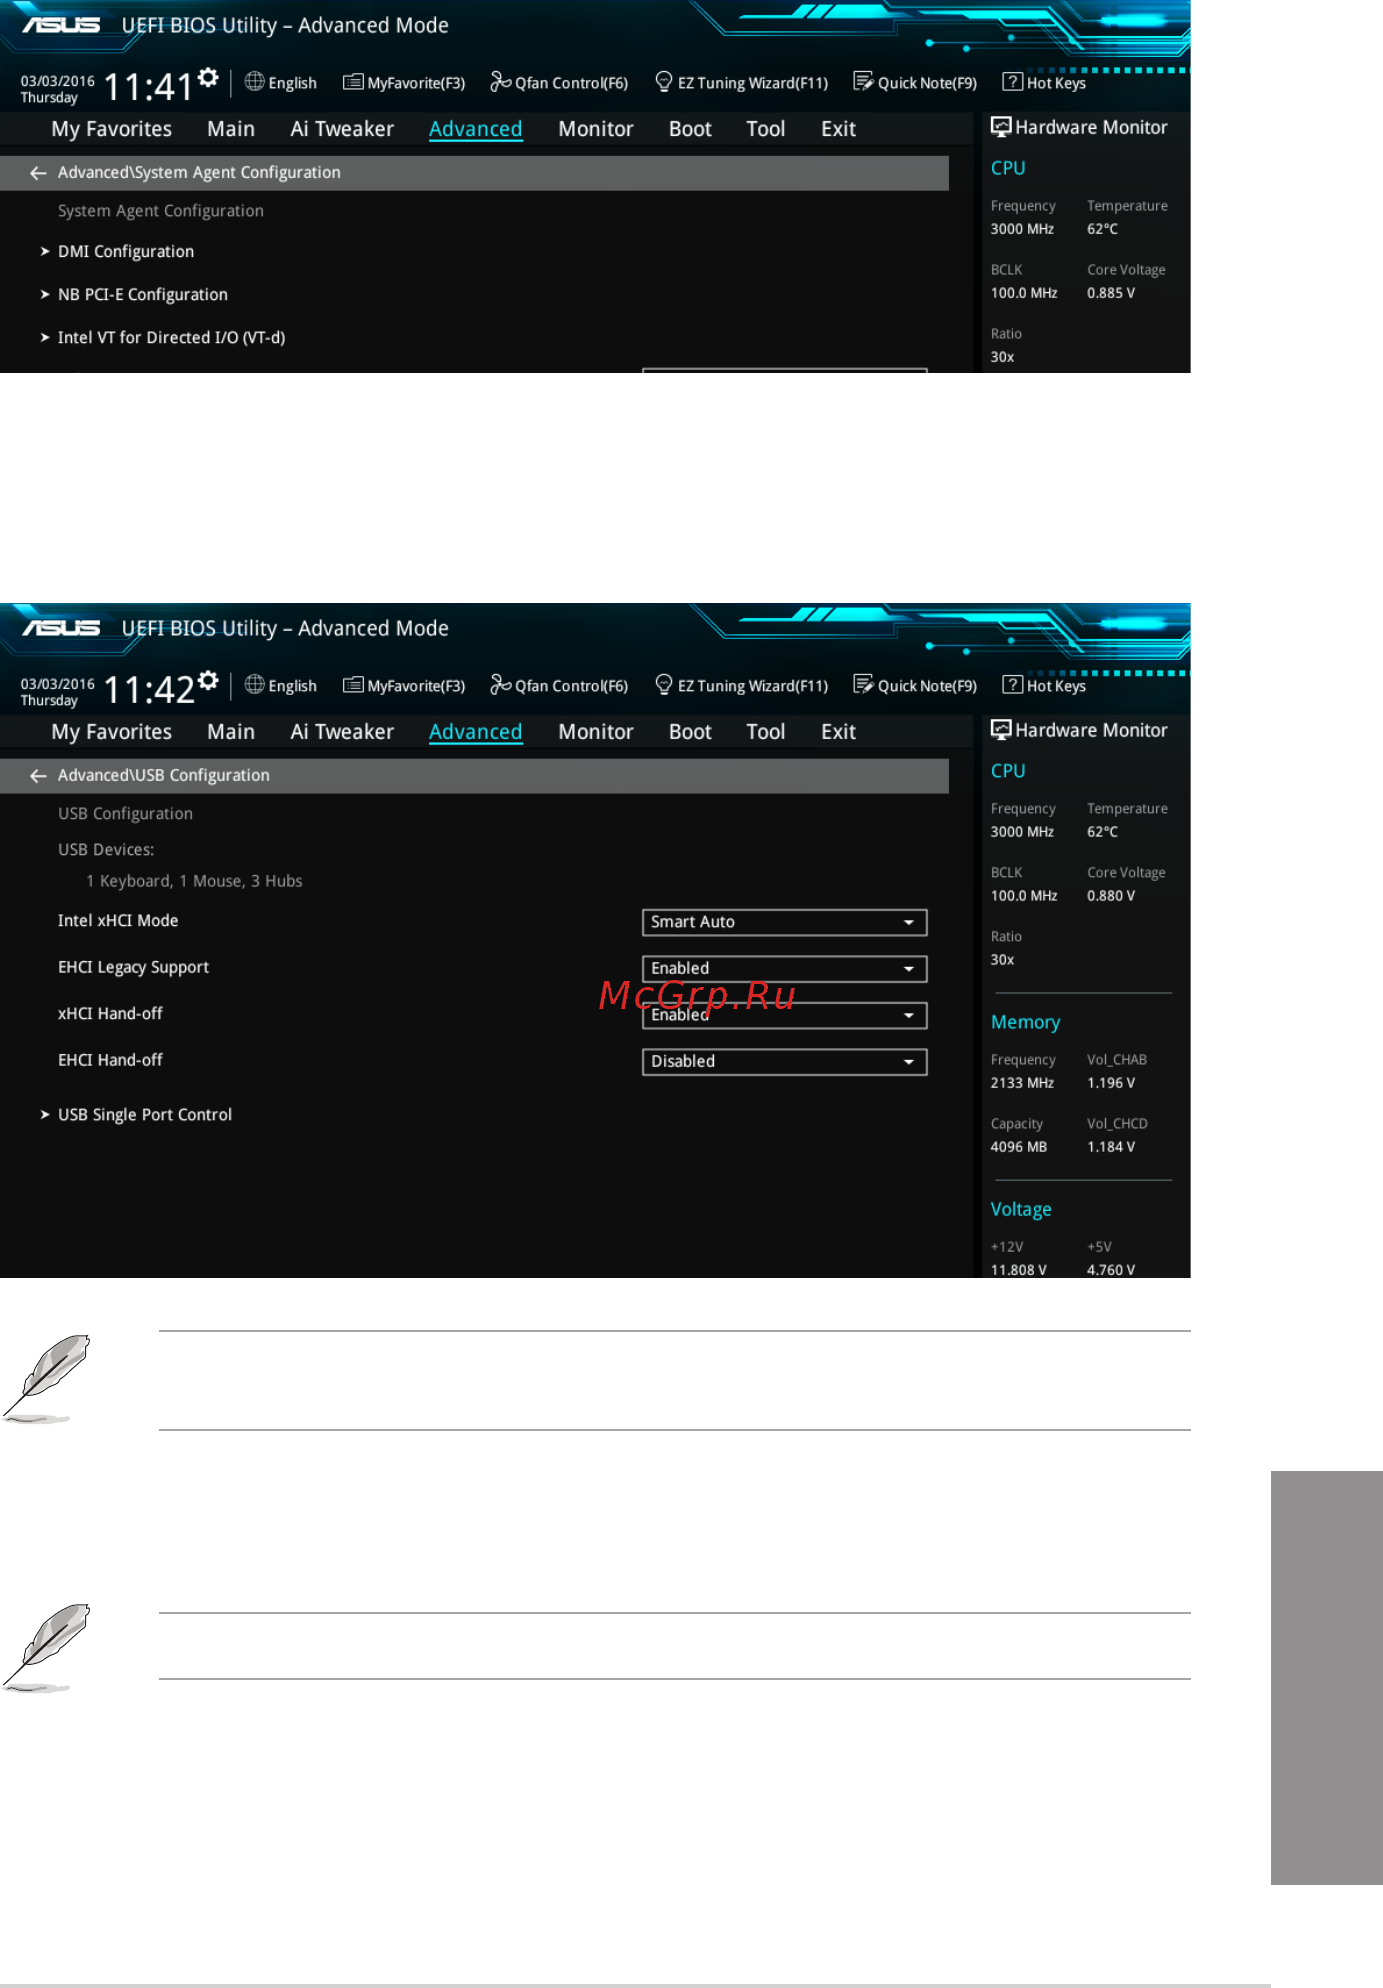Switch to Exit tab on the USB Configuration screen
1383x1988 pixels.
click(x=838, y=732)
